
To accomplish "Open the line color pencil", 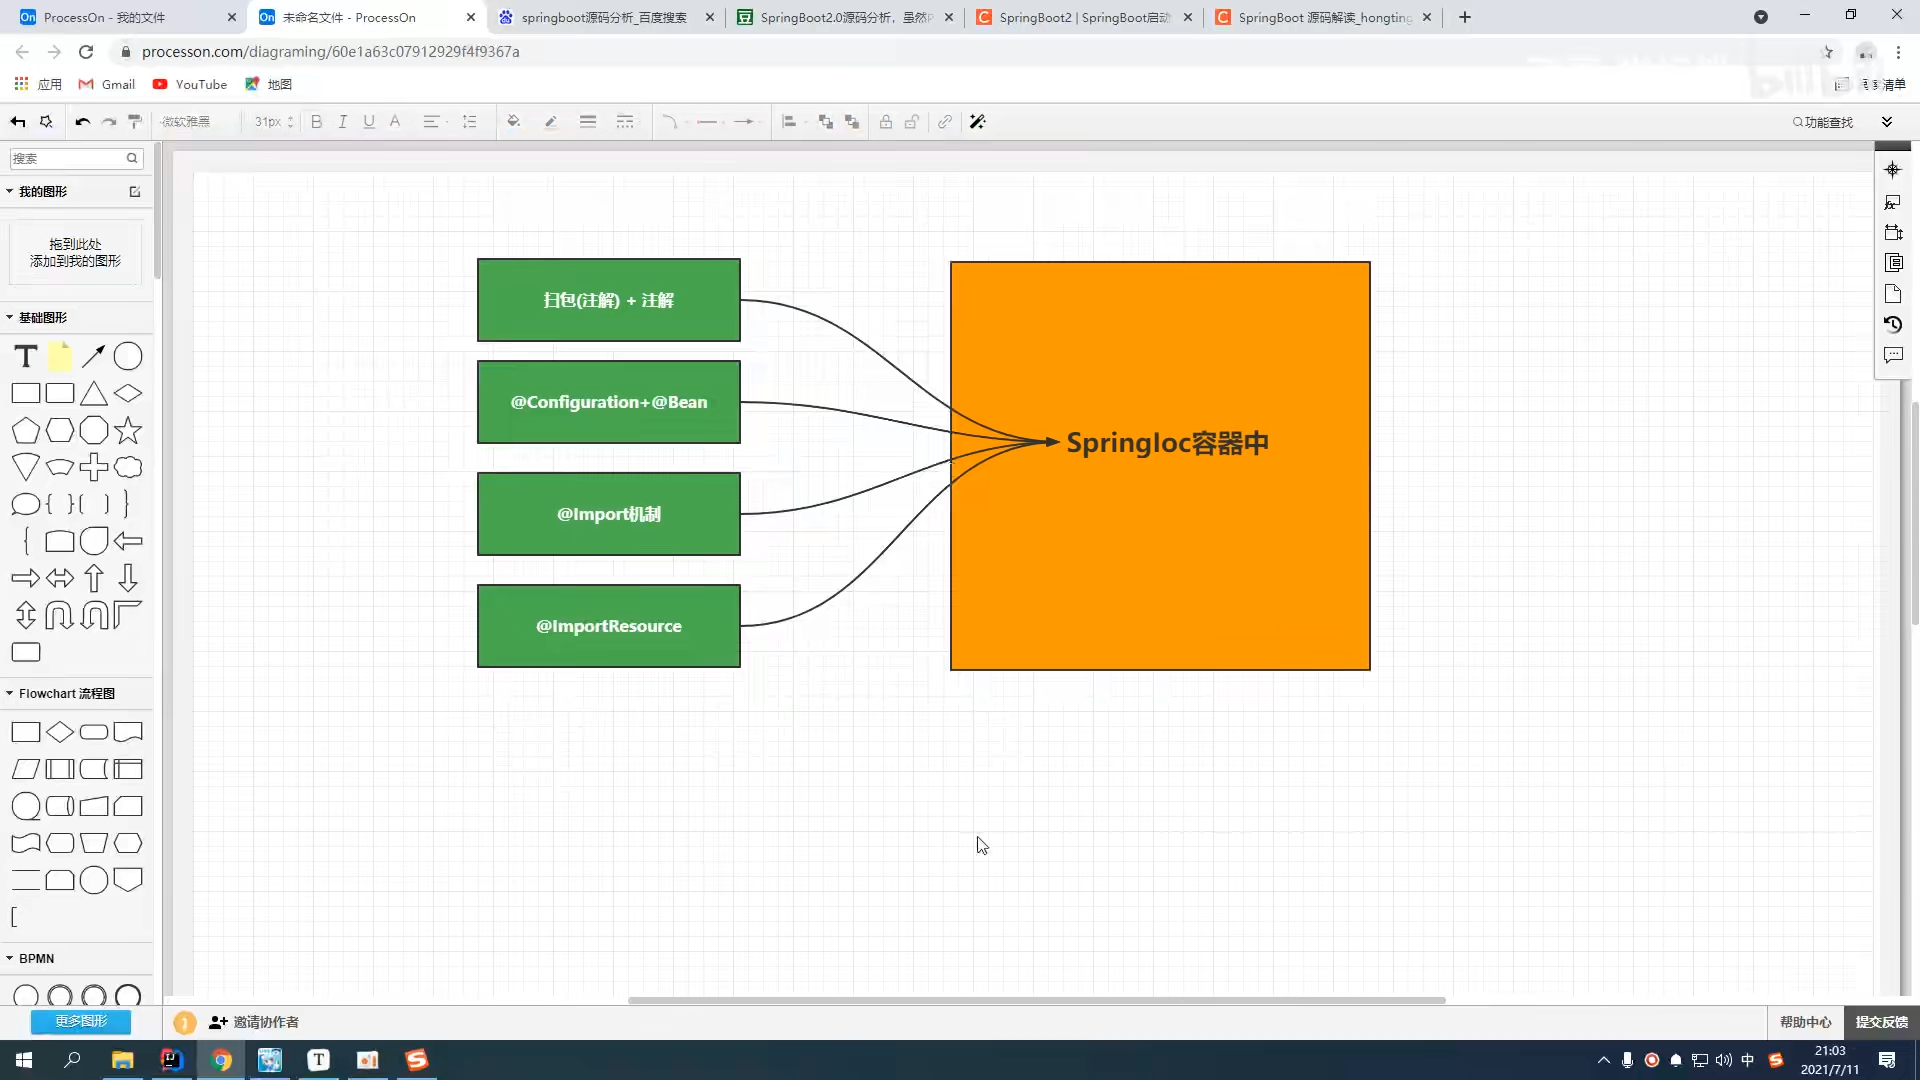I will [x=550, y=122].
